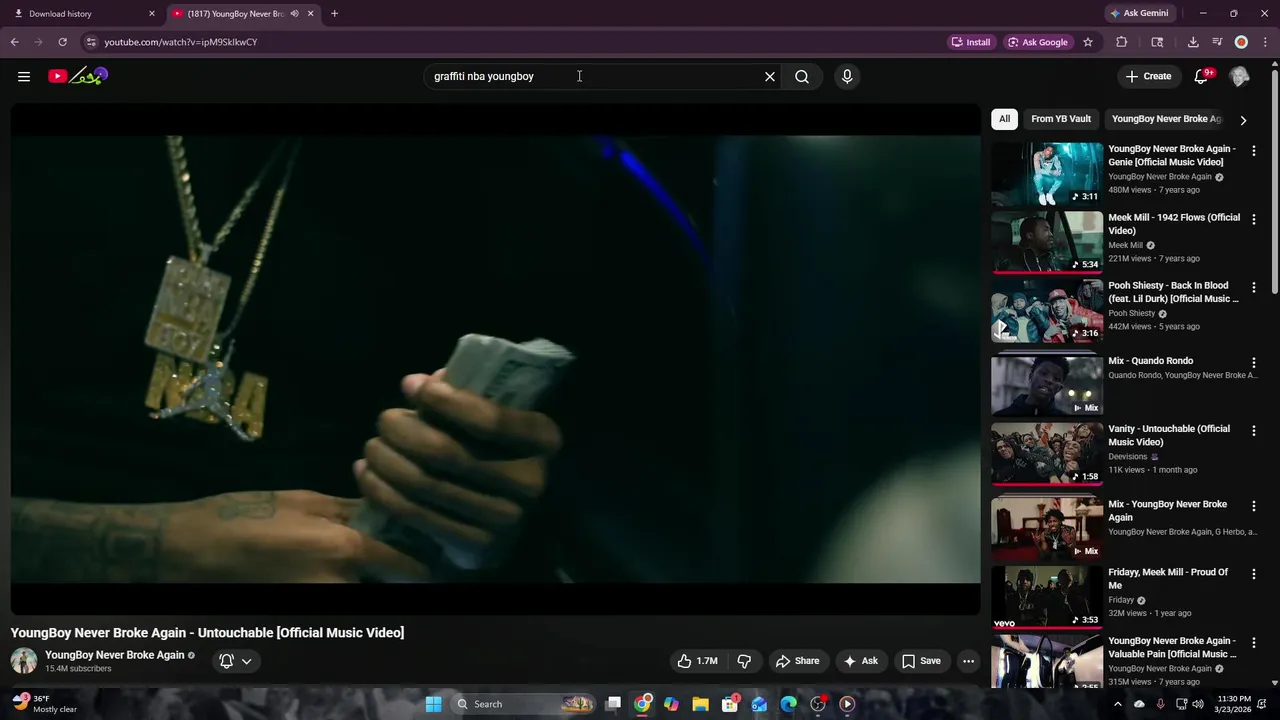Open Friday, Meek Mill Proud Of Me video
Screen dimensions: 1280x720
(x=1047, y=597)
